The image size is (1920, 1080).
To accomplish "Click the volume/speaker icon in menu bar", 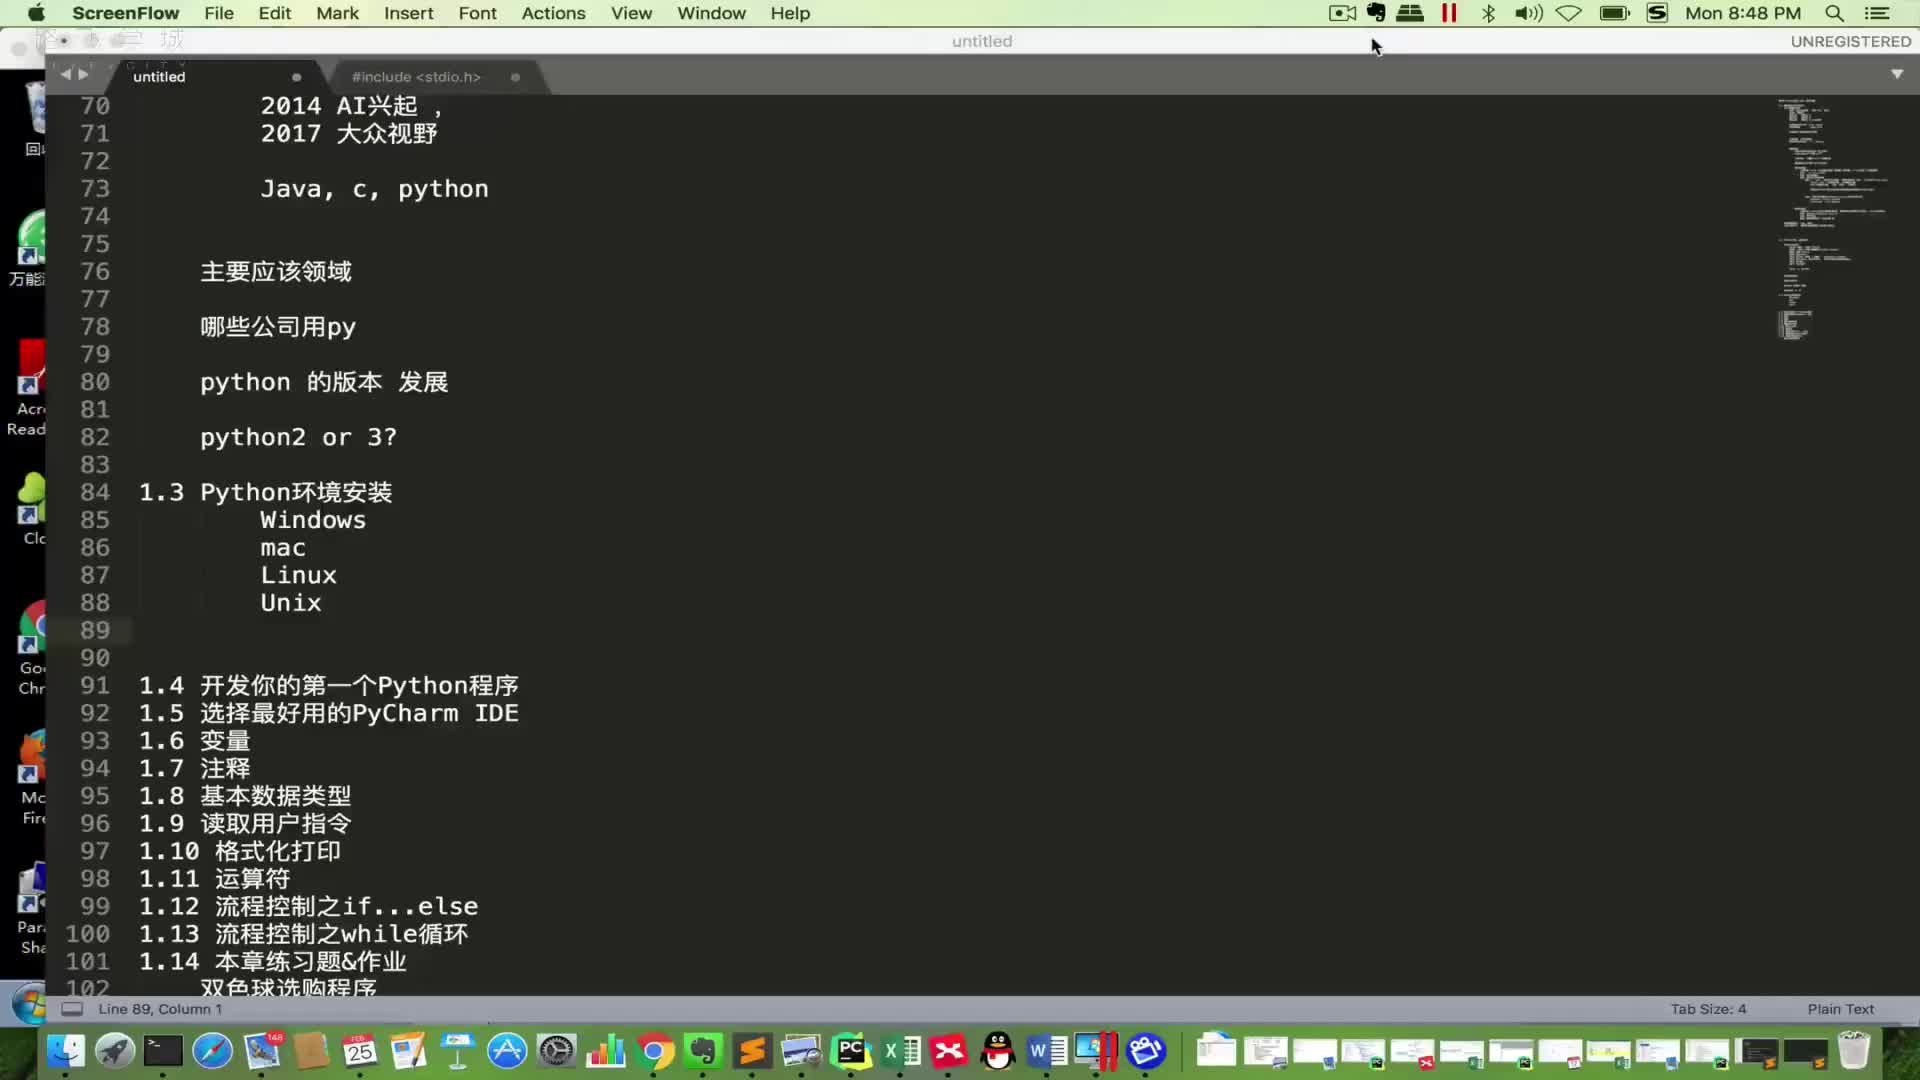I will (1527, 13).
